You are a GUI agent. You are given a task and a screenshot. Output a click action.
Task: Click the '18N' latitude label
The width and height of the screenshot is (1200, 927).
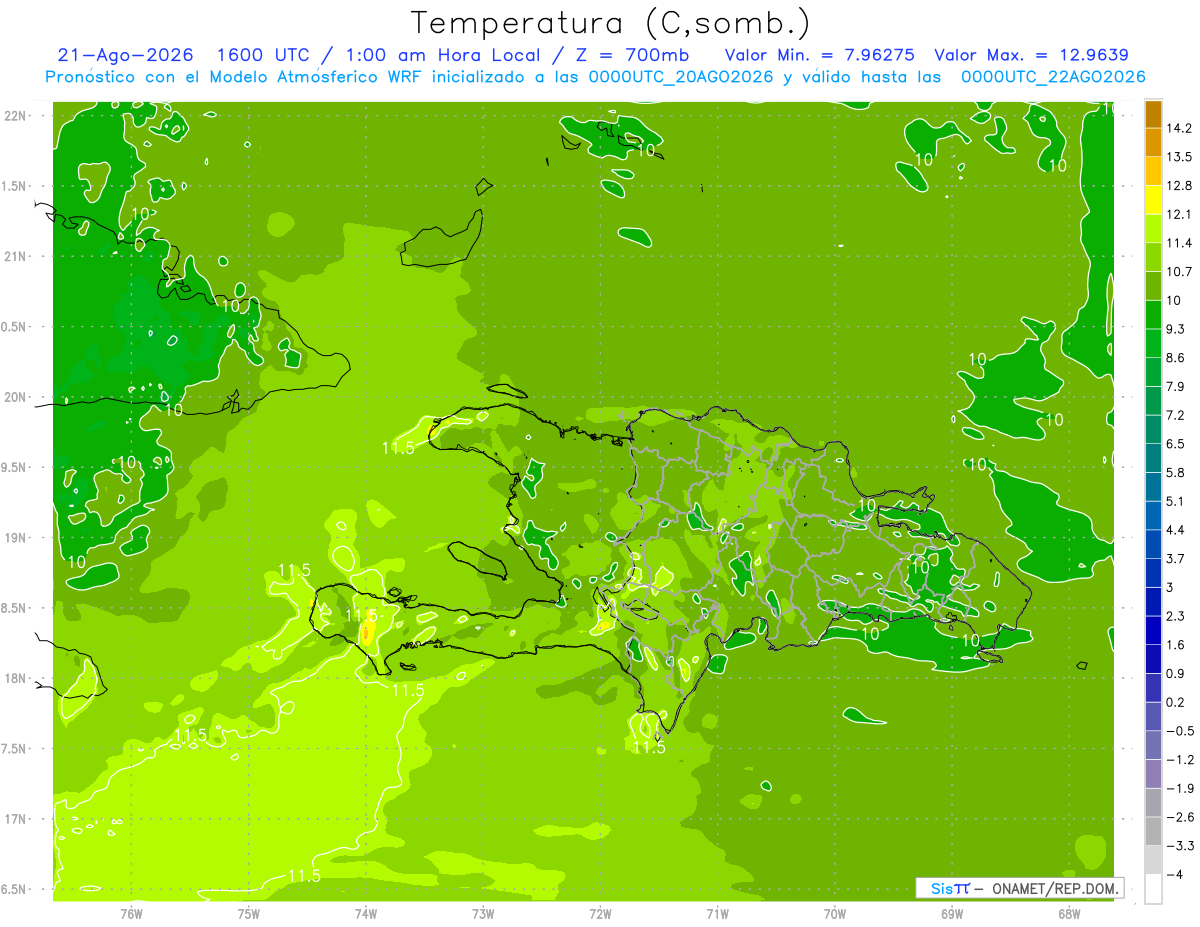coord(14,678)
